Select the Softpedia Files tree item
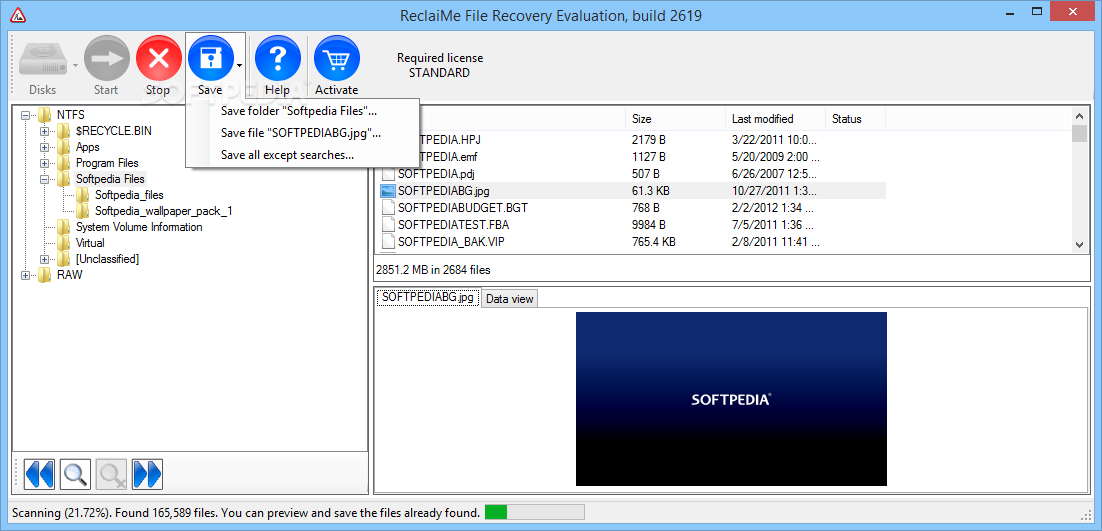 click(x=110, y=179)
